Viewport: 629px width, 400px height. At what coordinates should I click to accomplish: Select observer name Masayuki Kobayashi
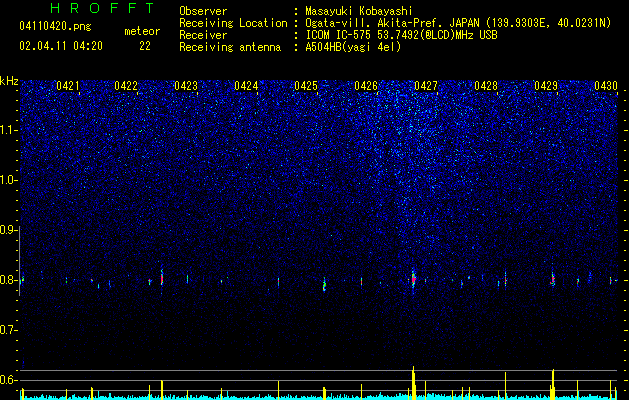[359, 11]
